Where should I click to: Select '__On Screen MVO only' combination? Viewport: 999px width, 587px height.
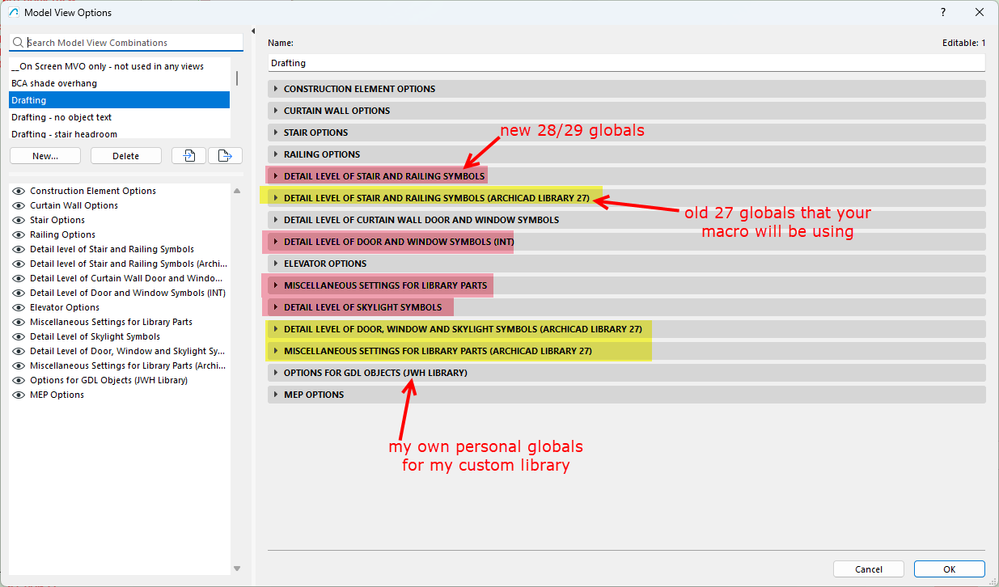(x=119, y=66)
